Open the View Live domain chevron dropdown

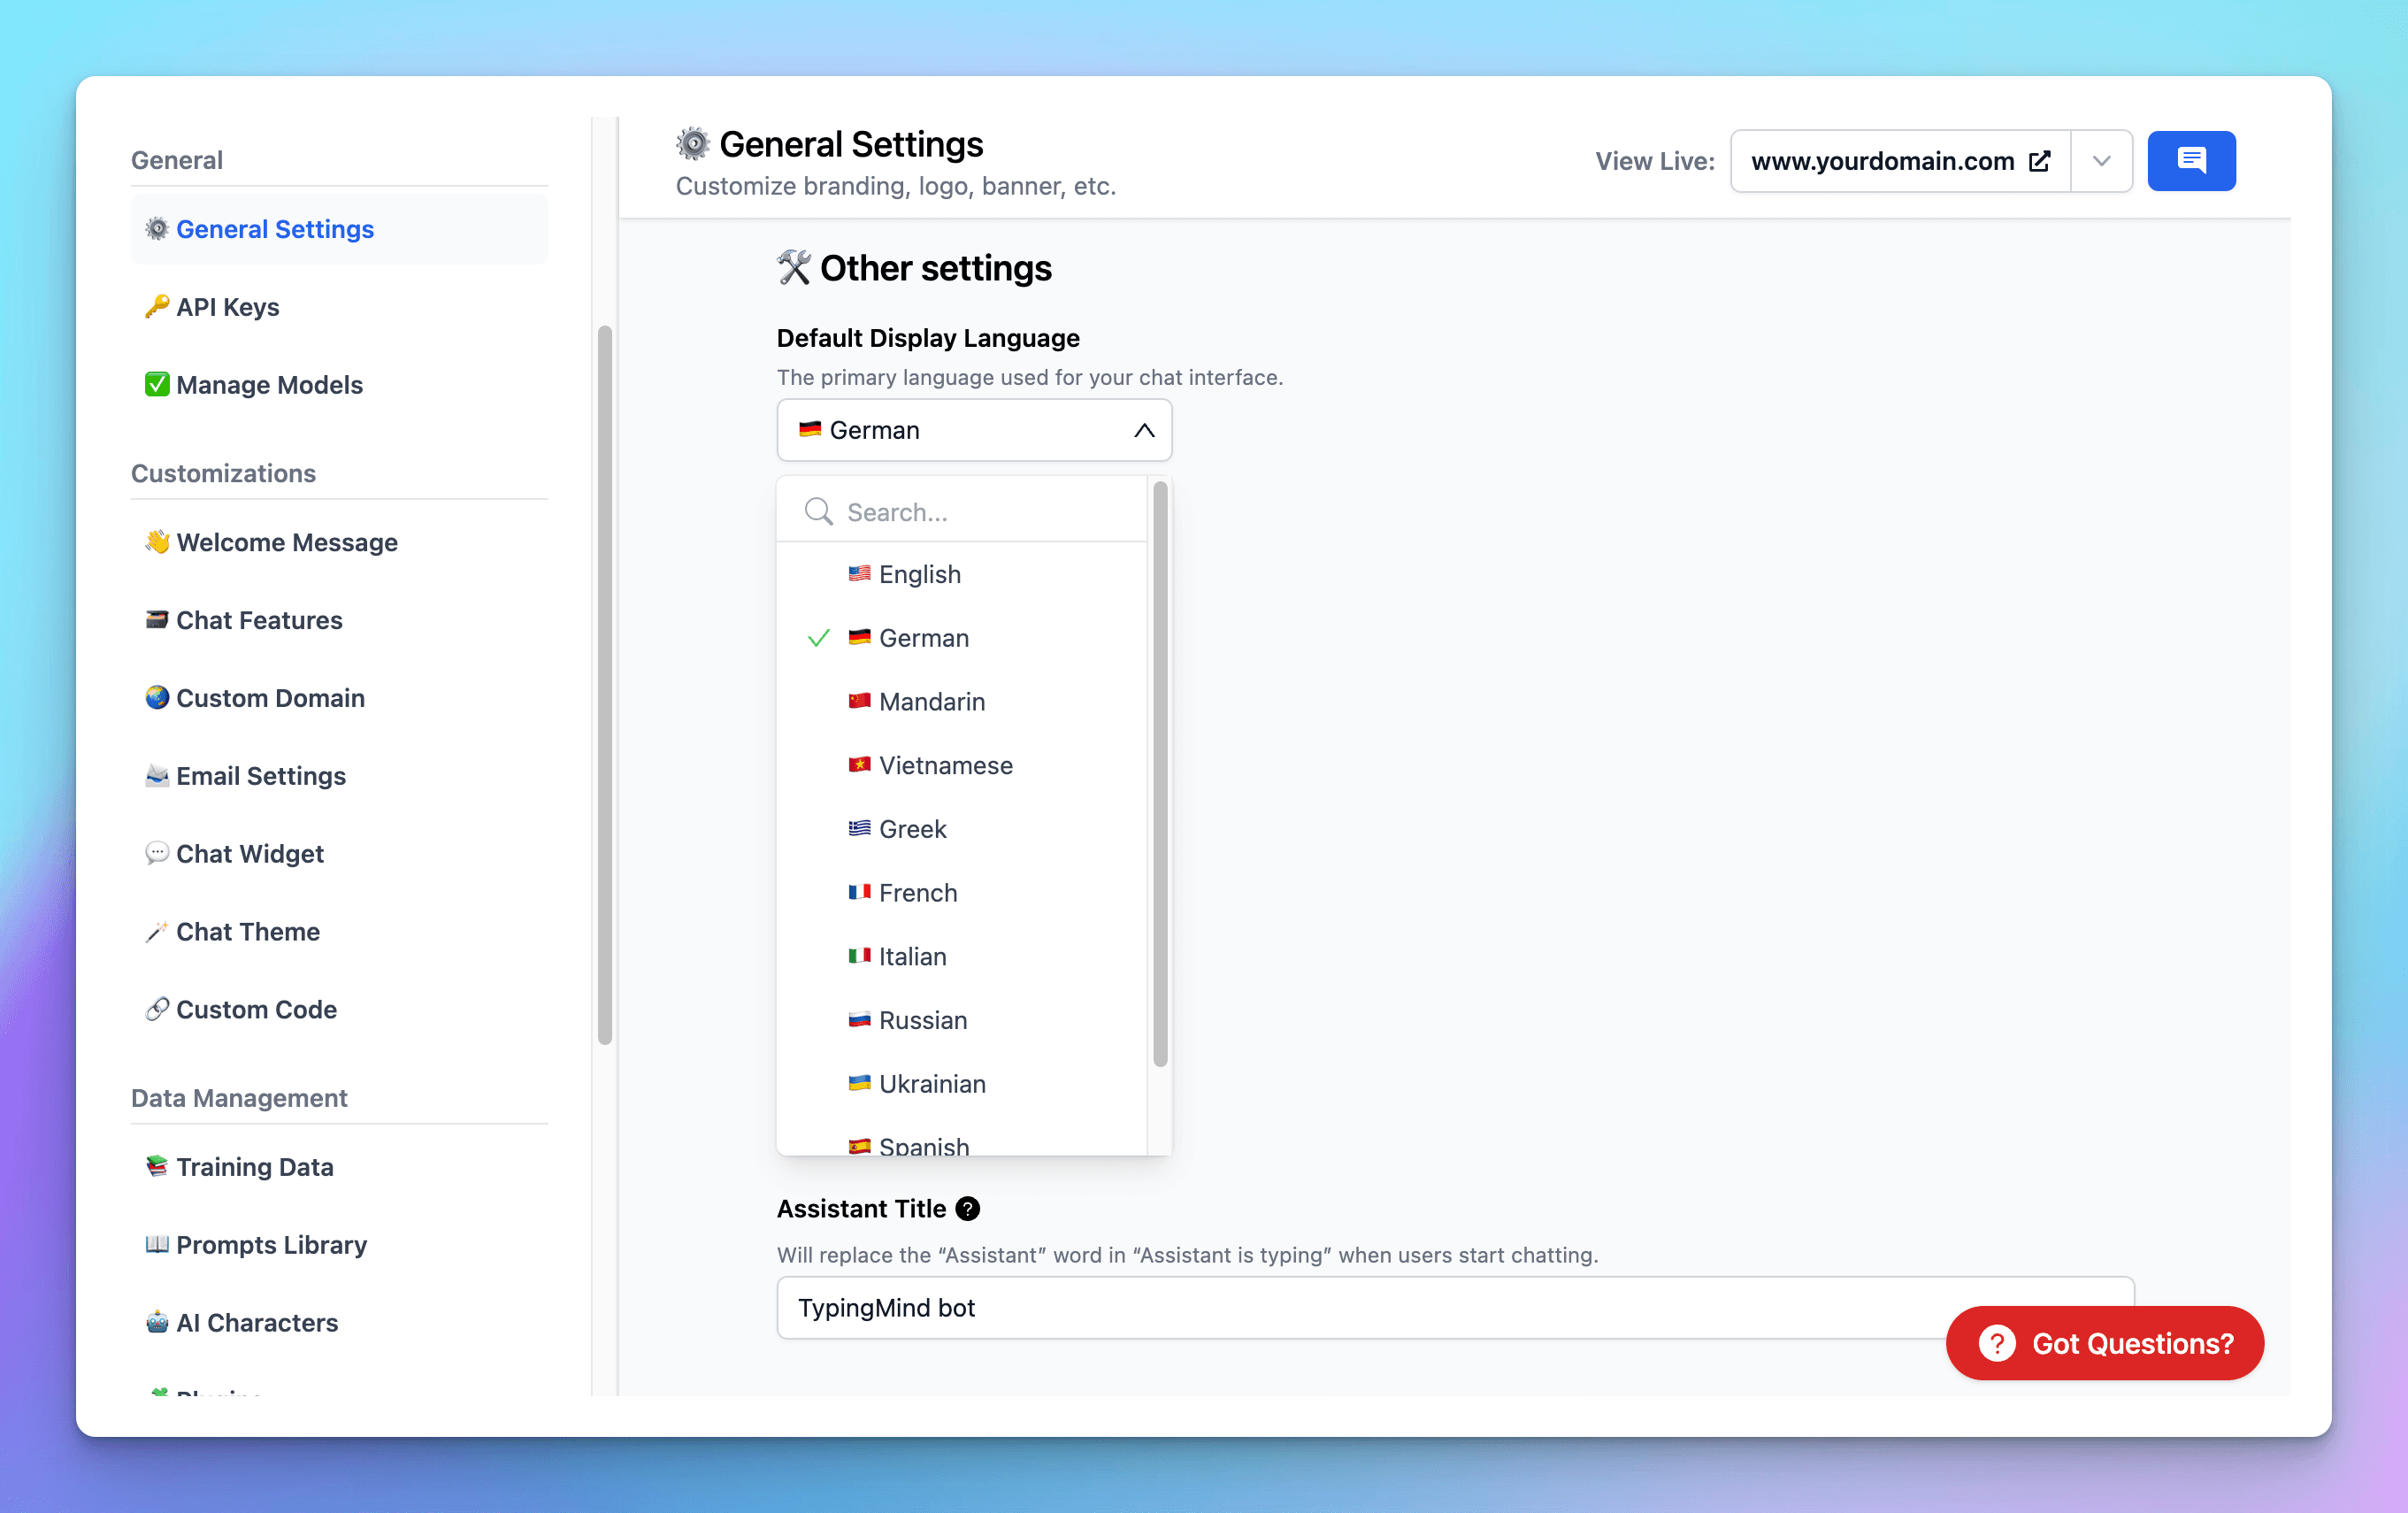click(2101, 161)
